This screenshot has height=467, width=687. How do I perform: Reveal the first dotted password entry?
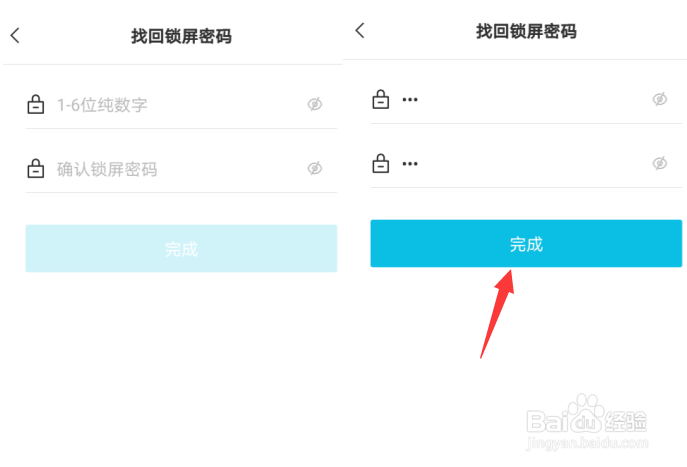pos(659,99)
